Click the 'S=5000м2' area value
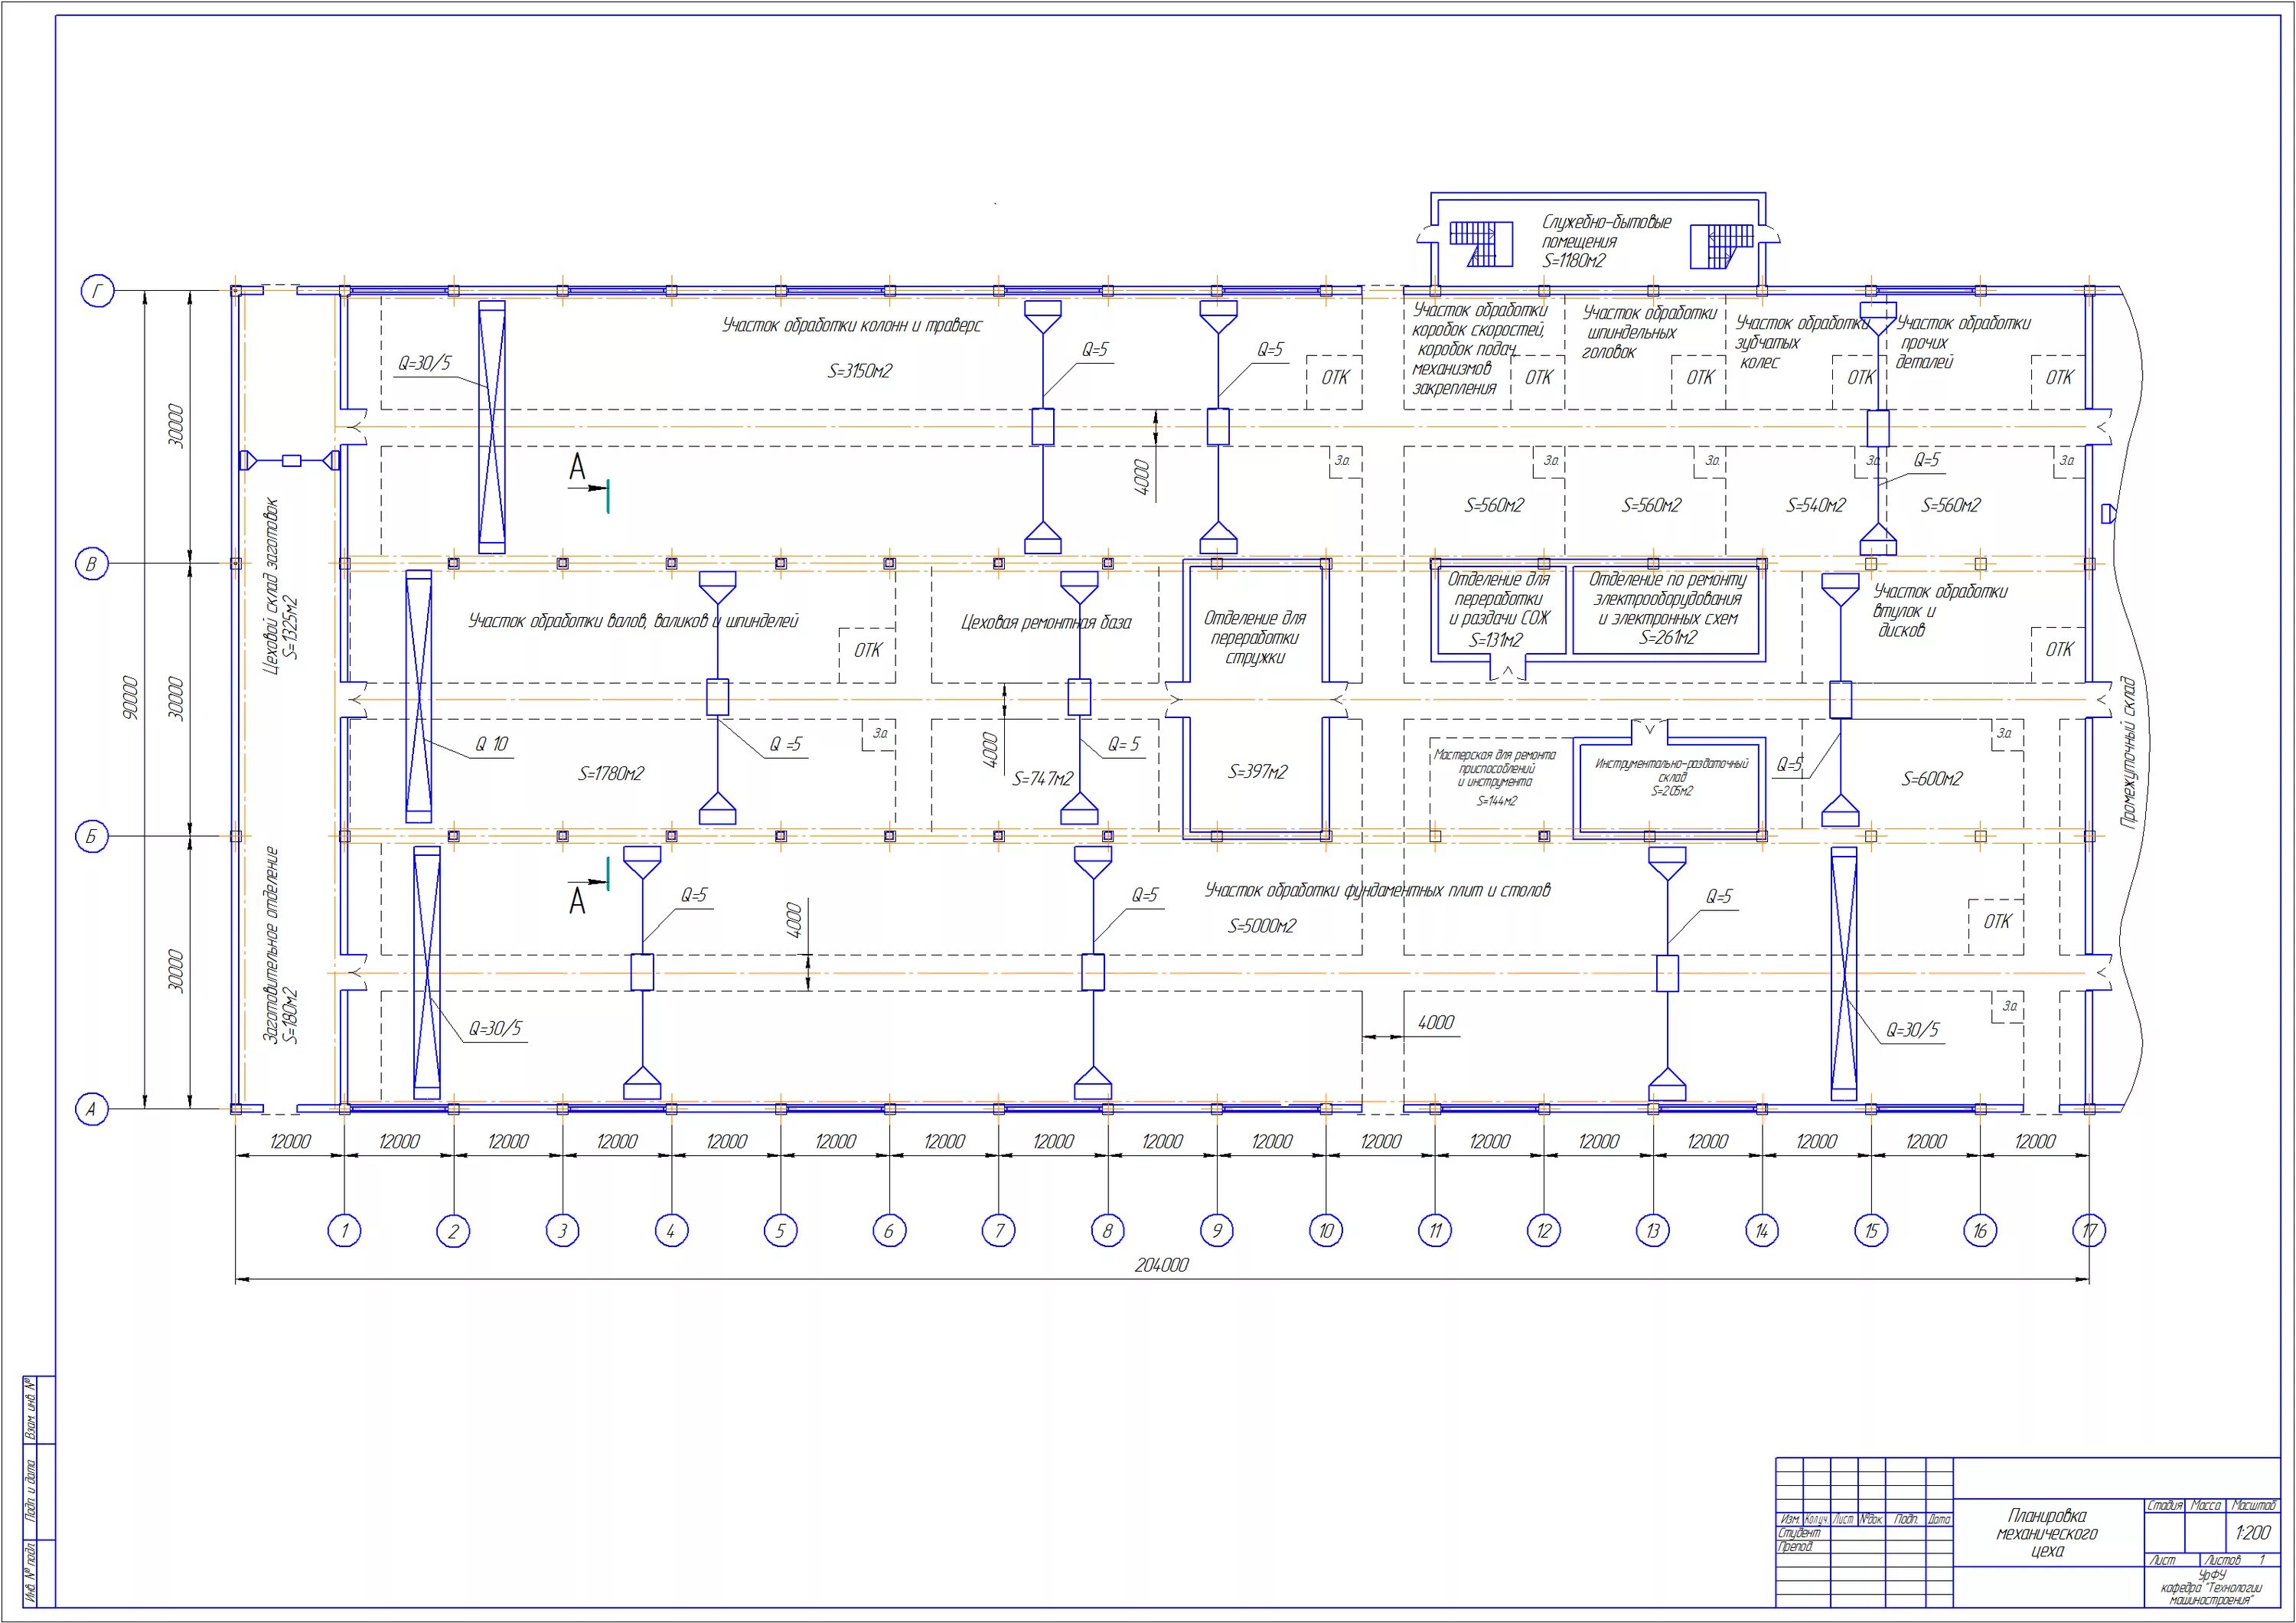 [x=1261, y=926]
